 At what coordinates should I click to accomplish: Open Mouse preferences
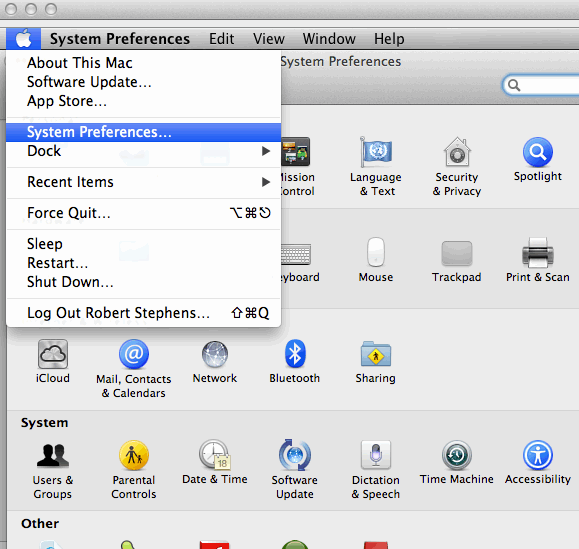(x=376, y=260)
